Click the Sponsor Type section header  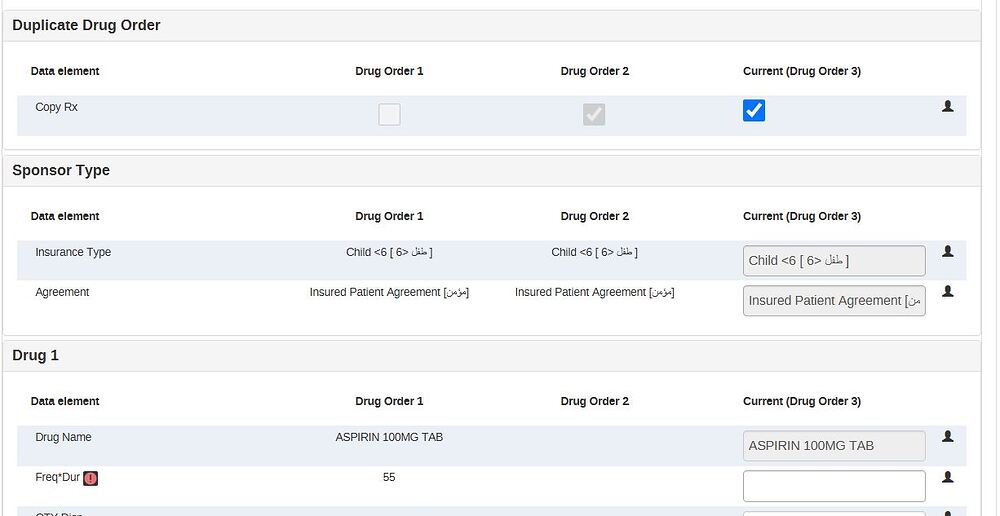click(61, 171)
